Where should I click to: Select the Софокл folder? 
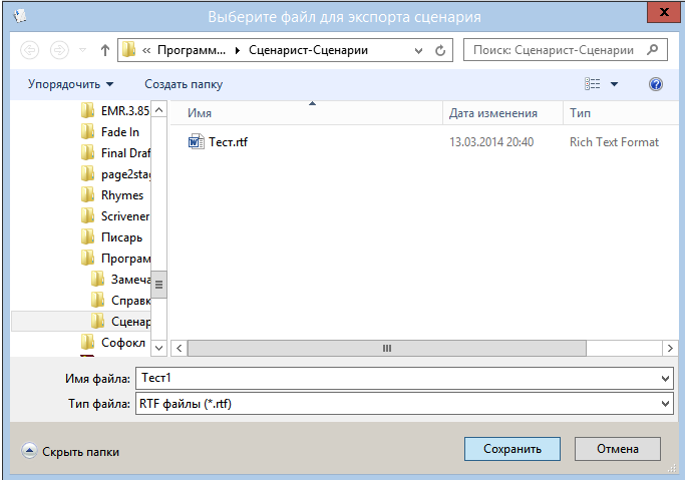tap(113, 342)
